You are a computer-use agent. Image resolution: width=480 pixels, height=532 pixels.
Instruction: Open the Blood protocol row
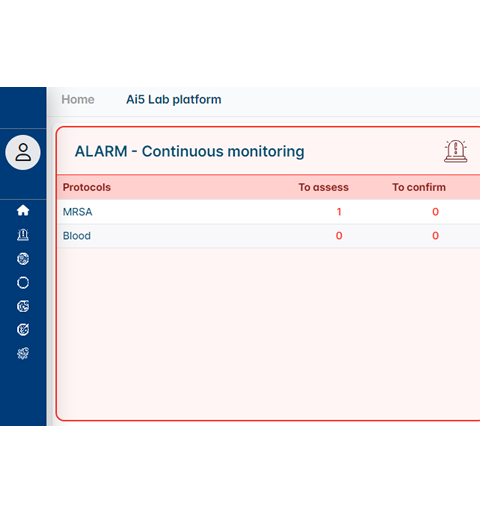coord(268,236)
